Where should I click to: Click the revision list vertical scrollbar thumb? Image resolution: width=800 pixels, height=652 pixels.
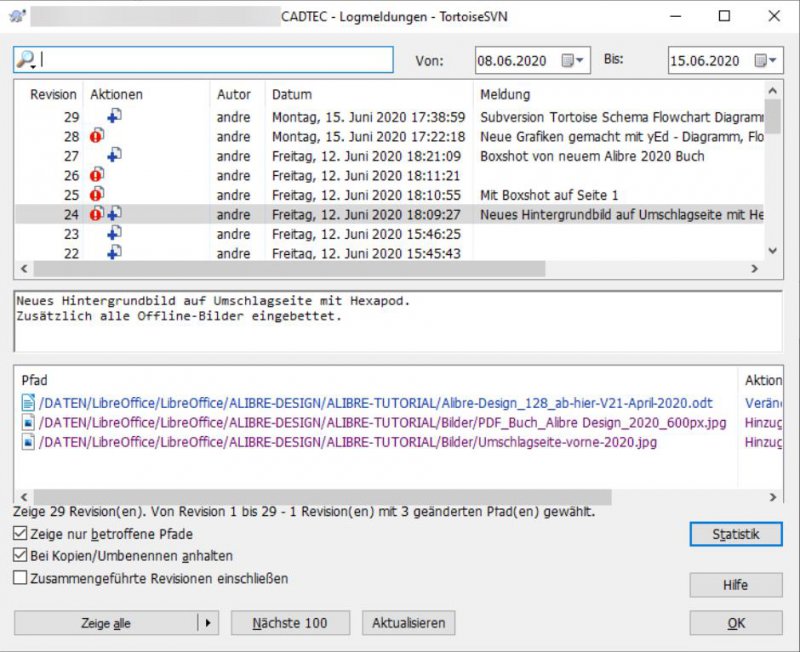pos(773,116)
